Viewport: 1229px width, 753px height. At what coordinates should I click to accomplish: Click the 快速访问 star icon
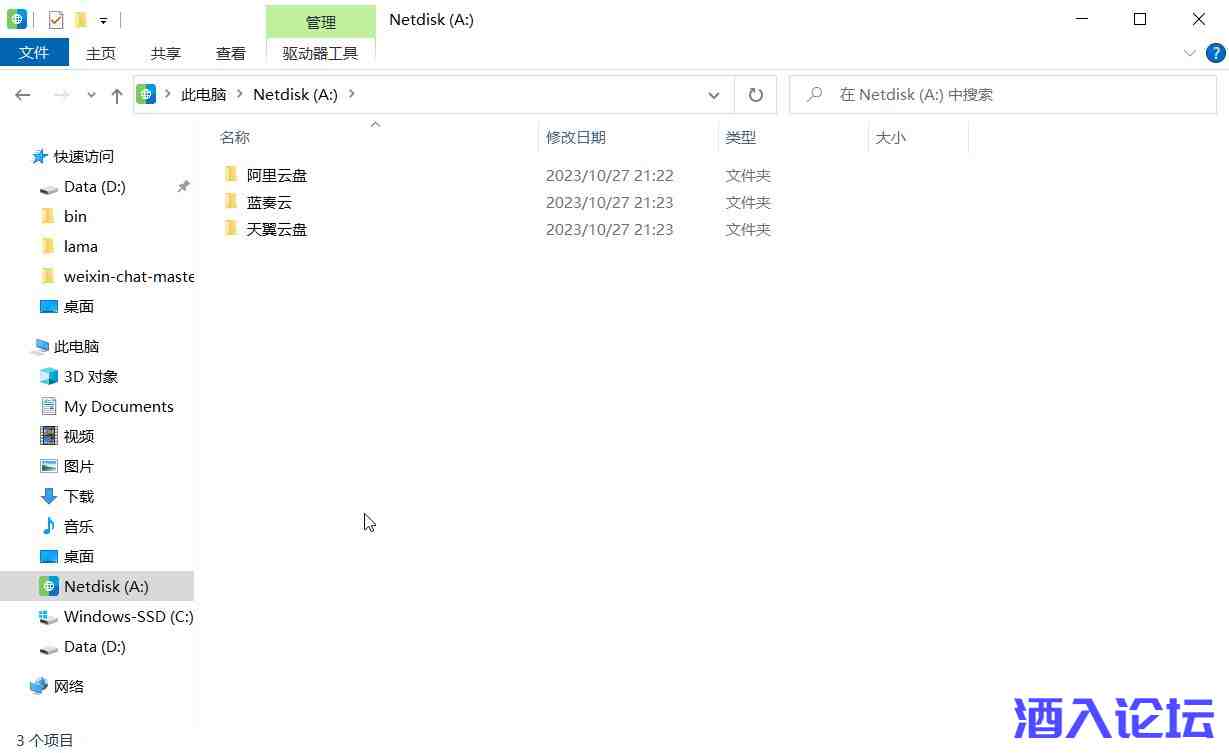click(40, 156)
